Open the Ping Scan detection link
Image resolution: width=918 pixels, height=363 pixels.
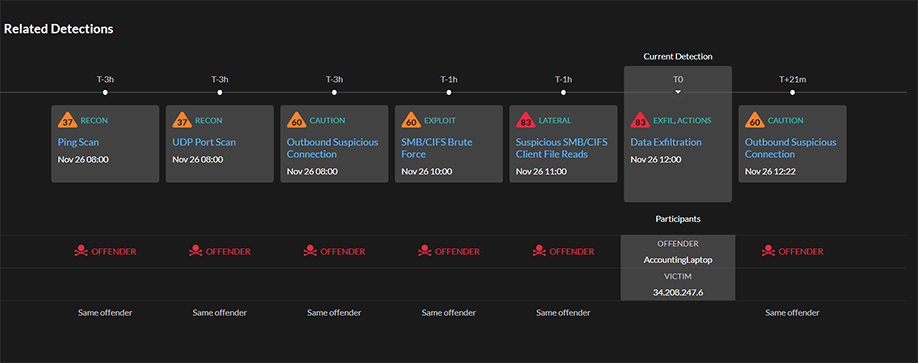click(x=77, y=142)
